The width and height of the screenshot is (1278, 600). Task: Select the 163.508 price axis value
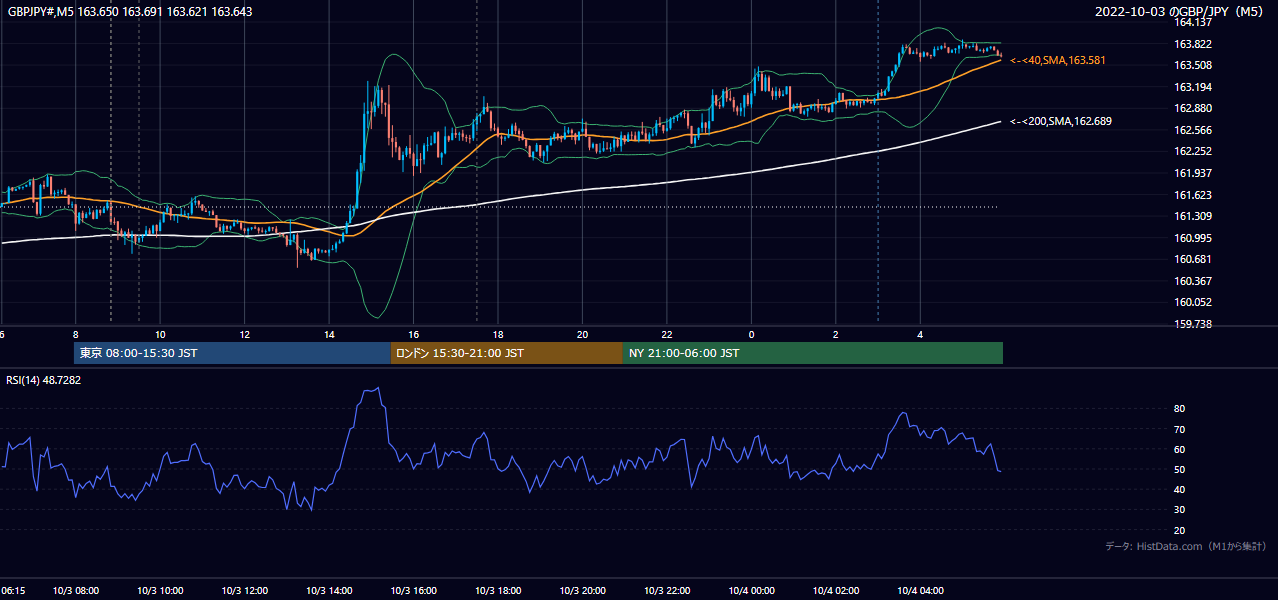[1192, 65]
